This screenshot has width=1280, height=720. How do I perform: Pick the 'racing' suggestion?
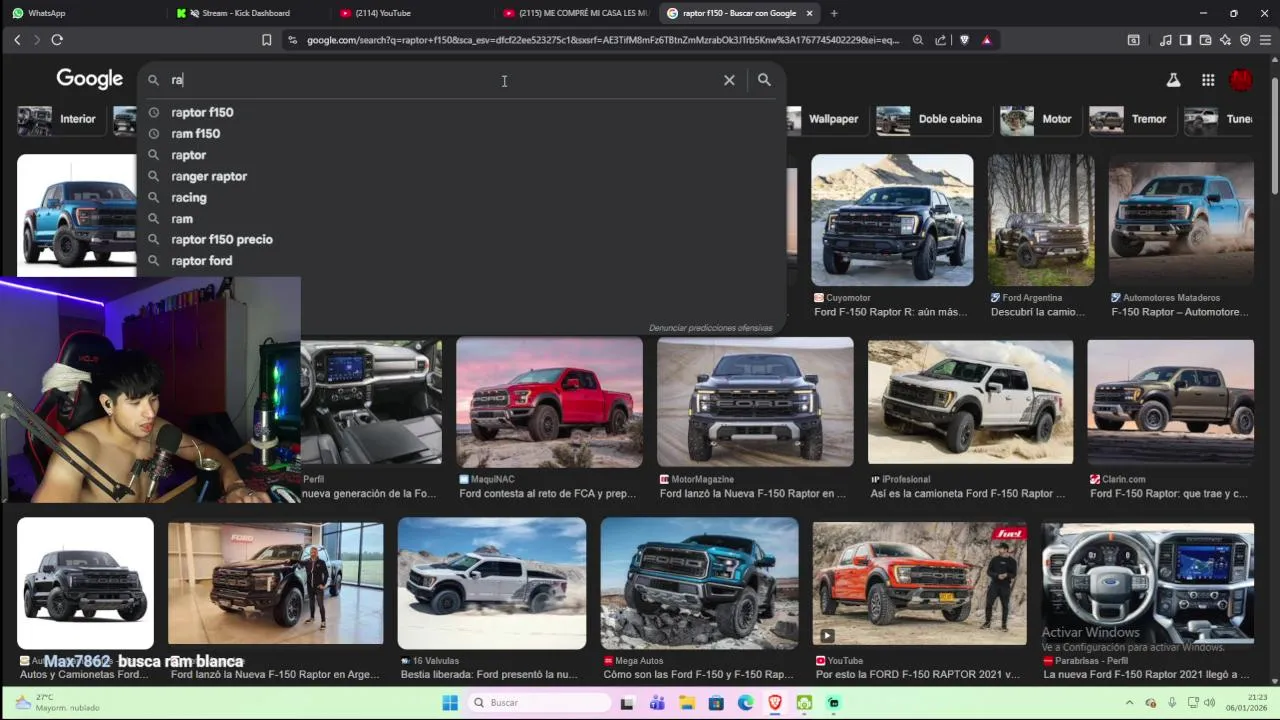pos(461,197)
